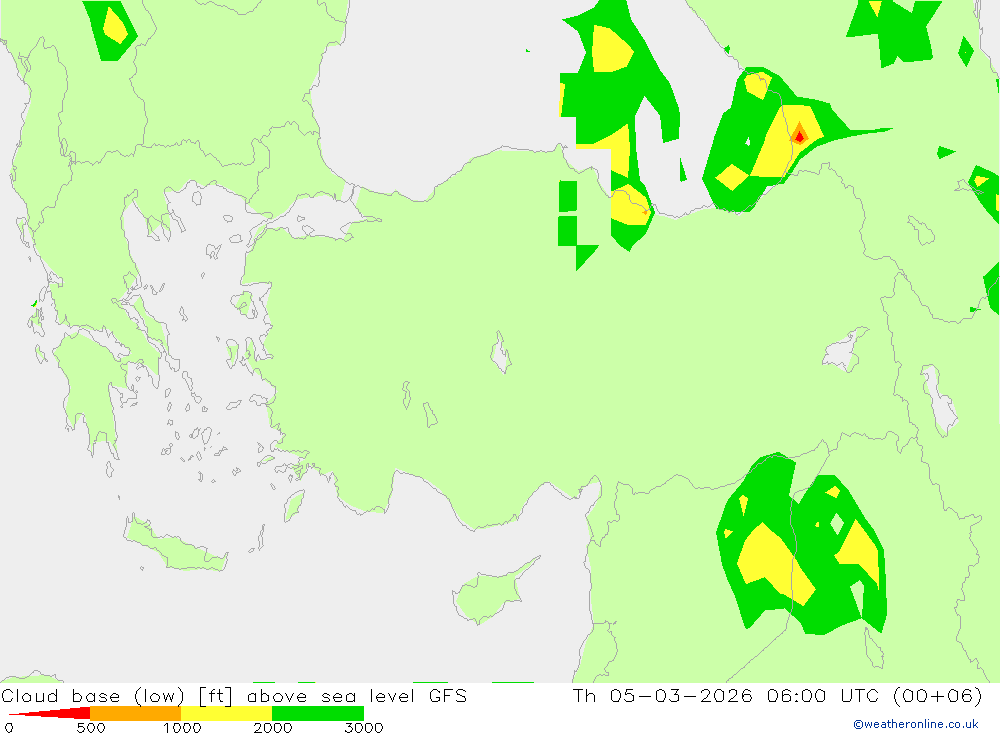The image size is (1000, 733).
Task: Click the legend value label '500'
Action: pyautogui.click(x=91, y=727)
